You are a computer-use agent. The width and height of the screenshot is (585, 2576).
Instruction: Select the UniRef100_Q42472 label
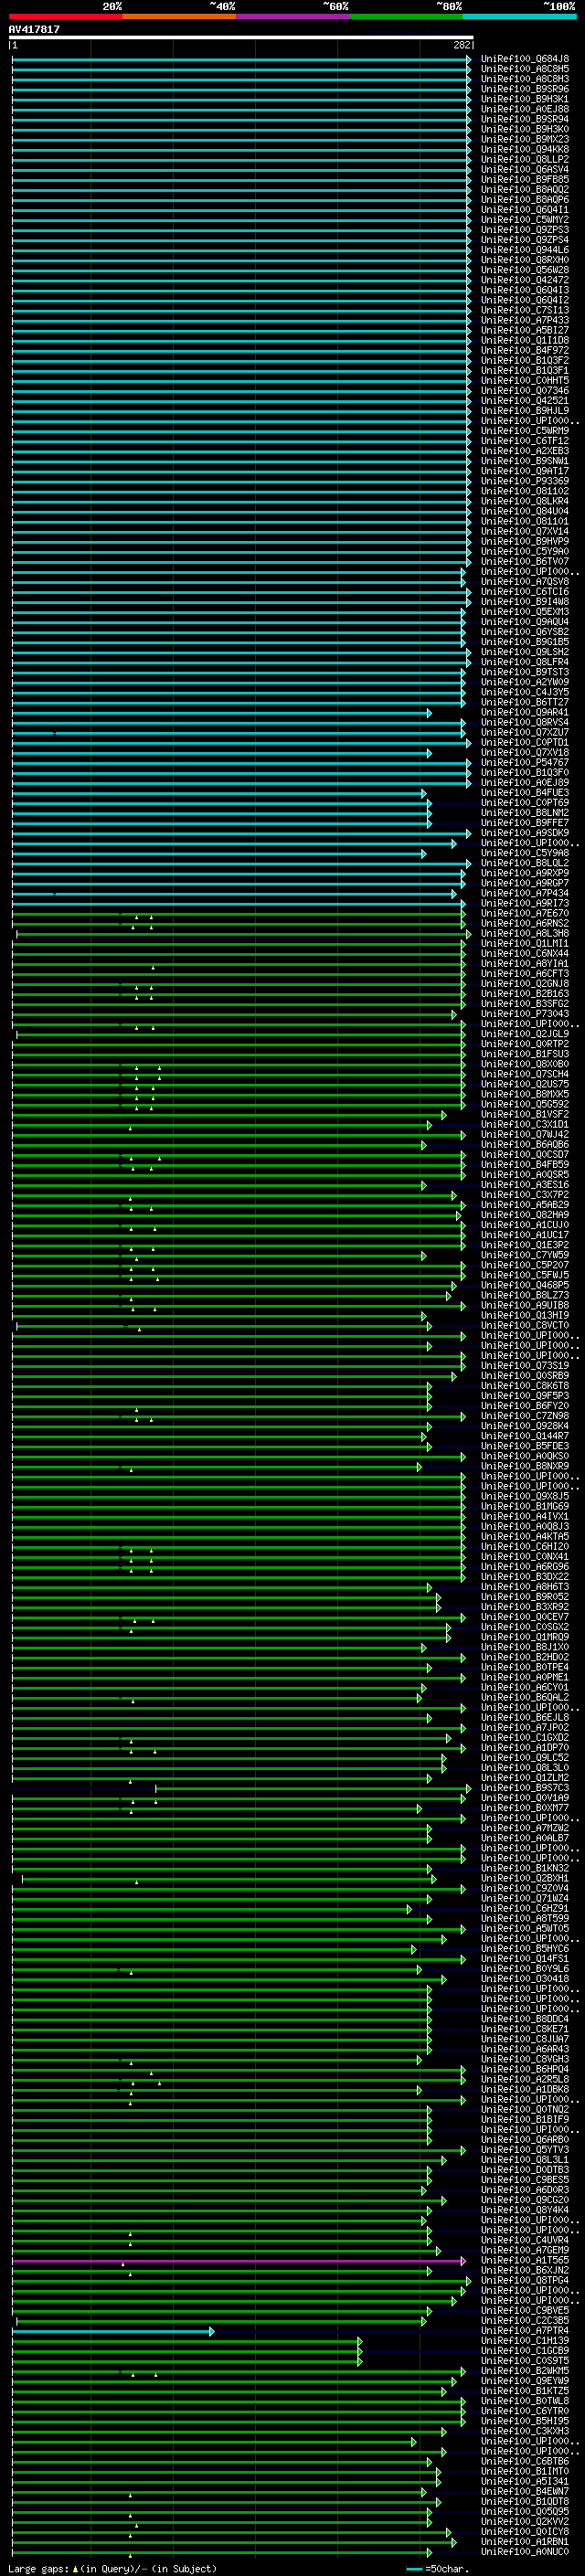tap(525, 280)
